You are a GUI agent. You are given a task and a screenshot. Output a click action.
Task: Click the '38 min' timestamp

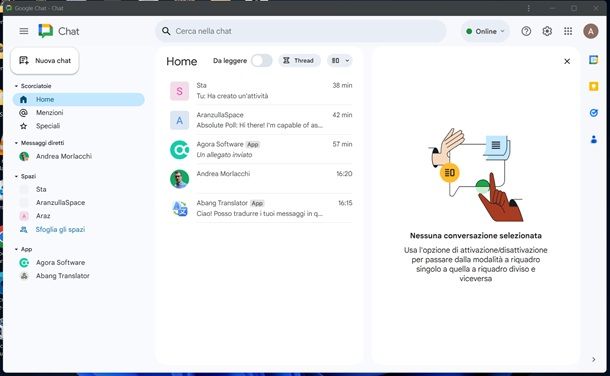click(342, 86)
